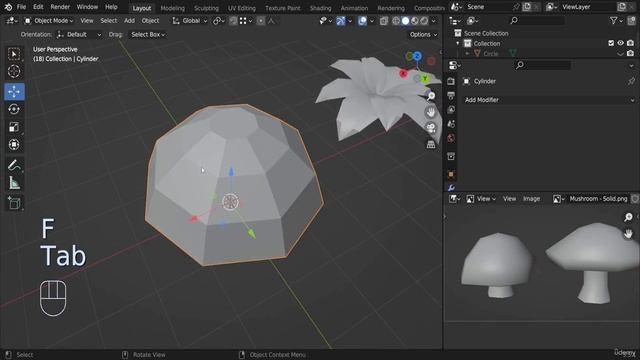Viewport: 640px width, 360px height.
Task: Open the Add Modifier dropdown
Action: [549, 100]
